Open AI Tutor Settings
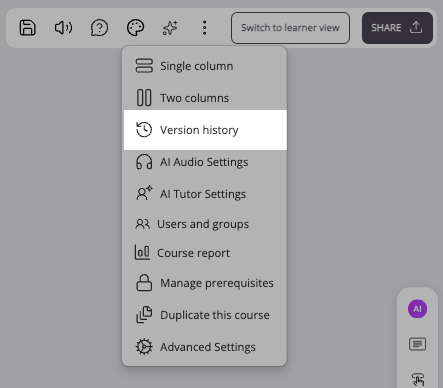 coord(205,194)
